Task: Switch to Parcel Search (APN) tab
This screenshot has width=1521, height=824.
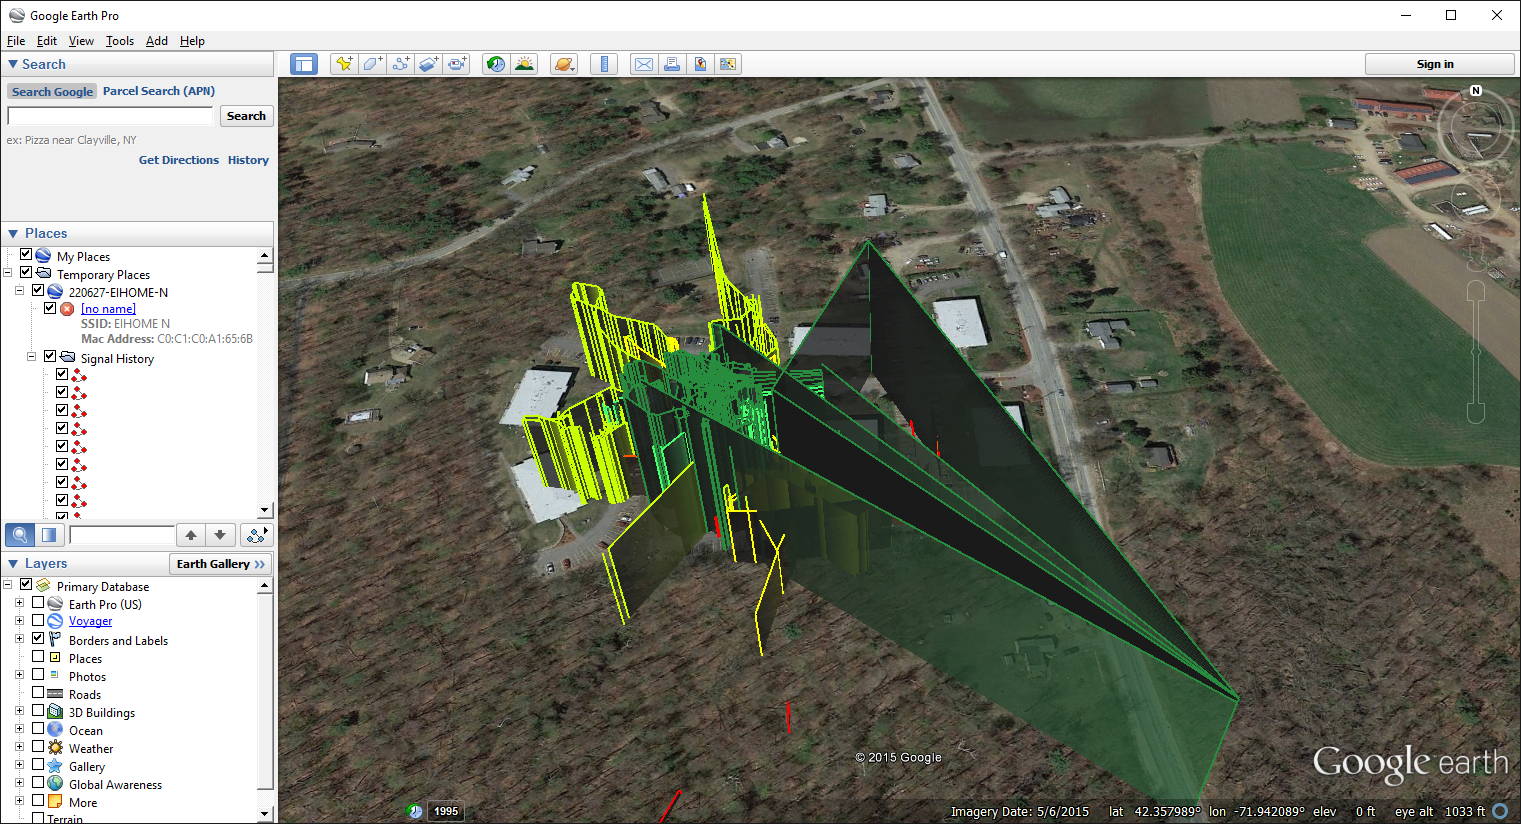Action: tap(159, 91)
